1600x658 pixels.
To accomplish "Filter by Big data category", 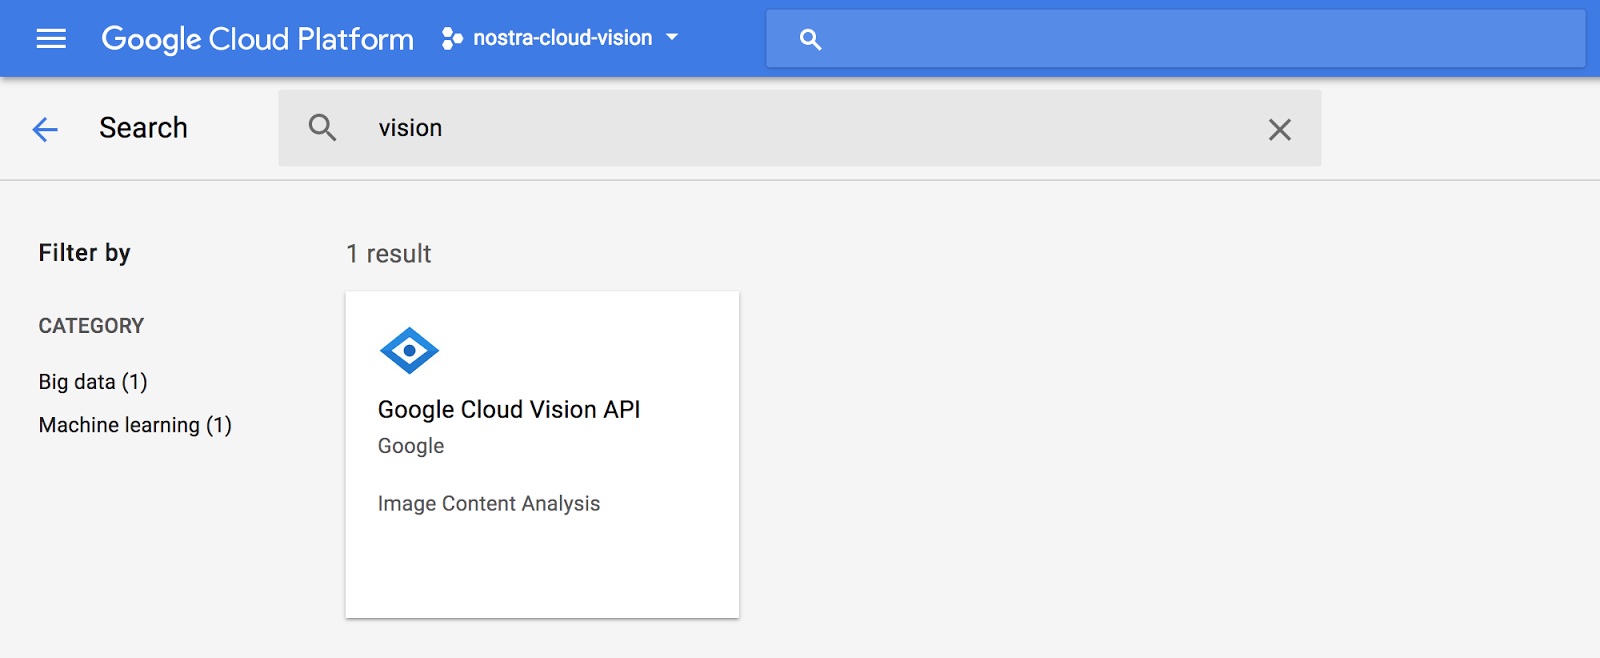I will [93, 382].
